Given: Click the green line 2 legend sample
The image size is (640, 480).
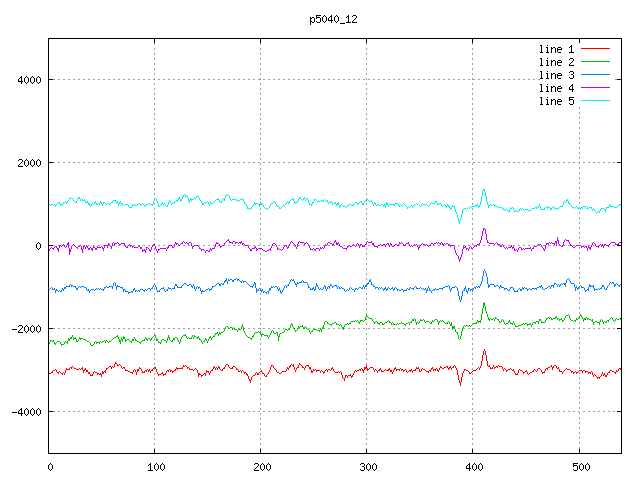Looking at the screenshot, I should click(595, 62).
